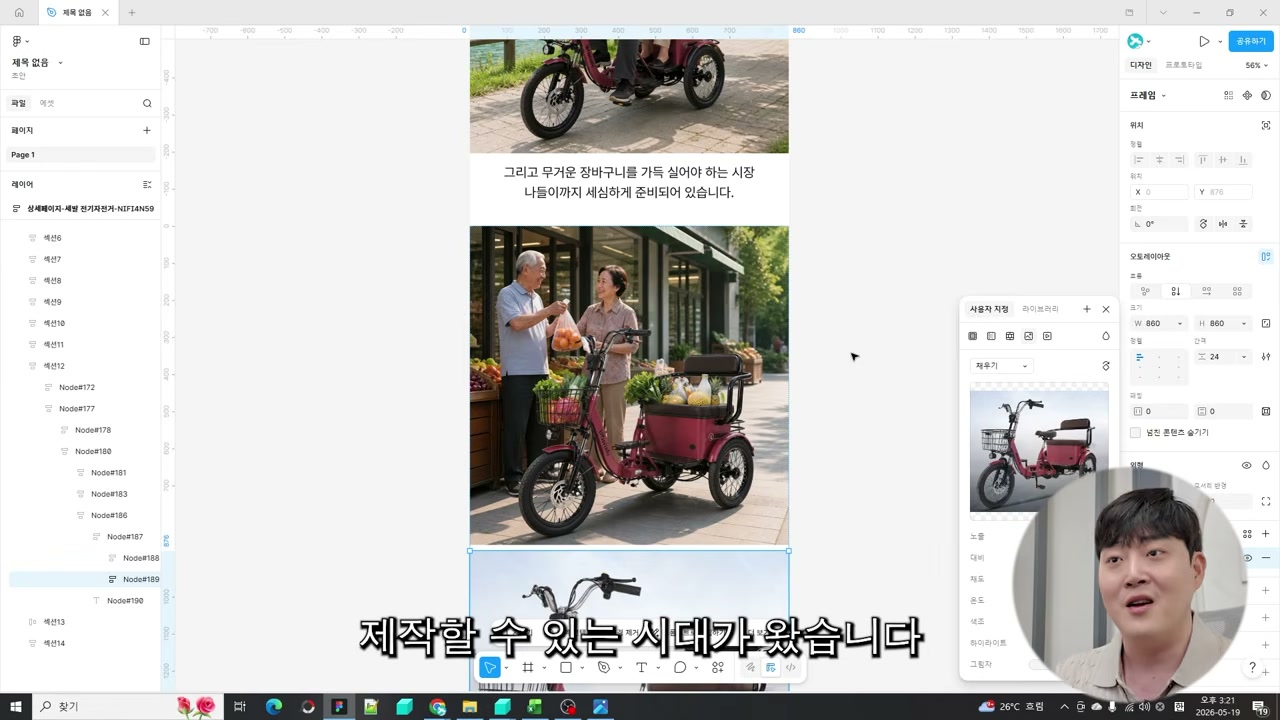Open the Actions components tool
1280x720 pixels.
click(717, 667)
